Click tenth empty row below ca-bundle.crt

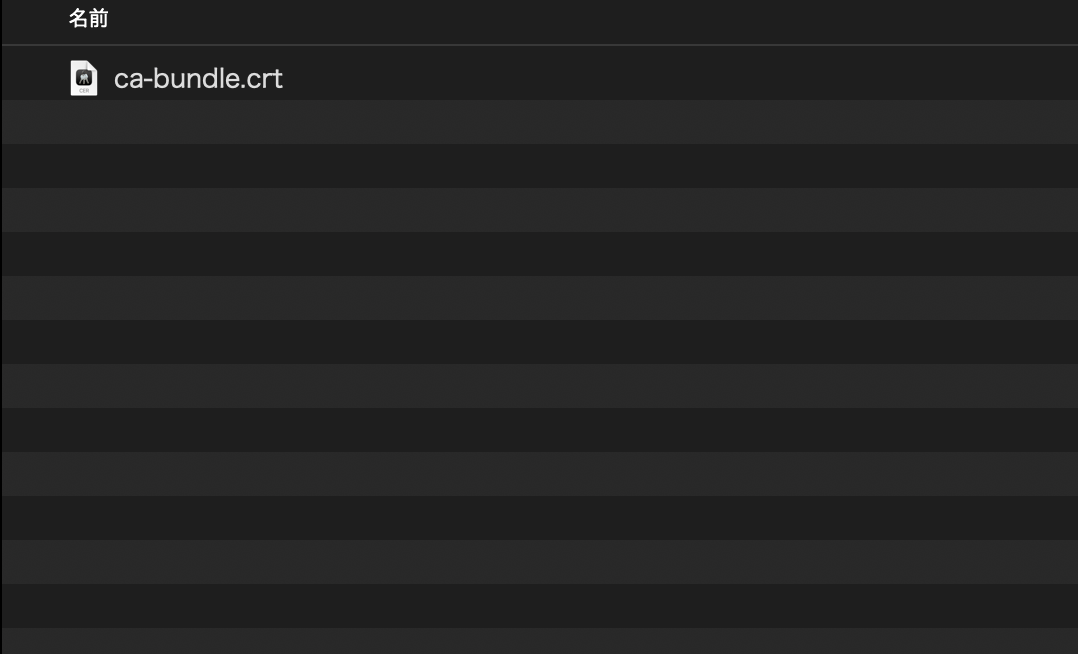click(x=540, y=518)
